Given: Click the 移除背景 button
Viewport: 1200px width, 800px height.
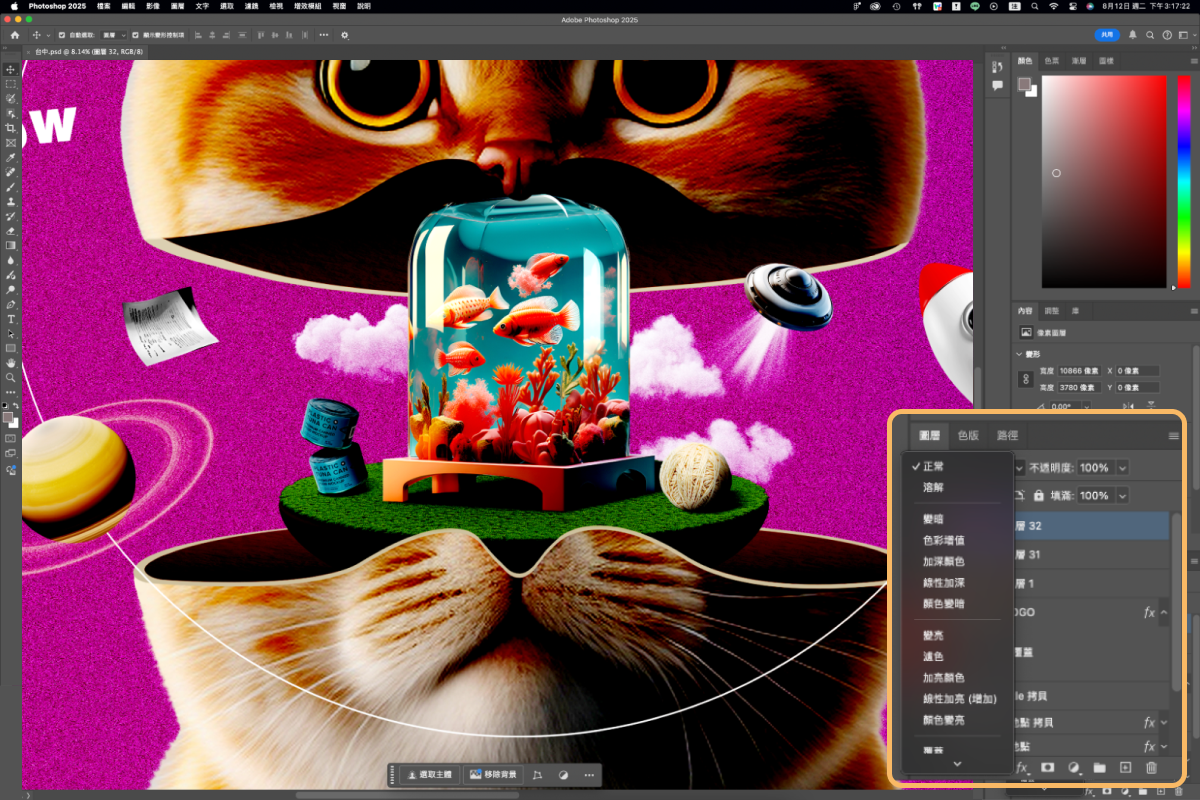Looking at the screenshot, I should tap(494, 775).
